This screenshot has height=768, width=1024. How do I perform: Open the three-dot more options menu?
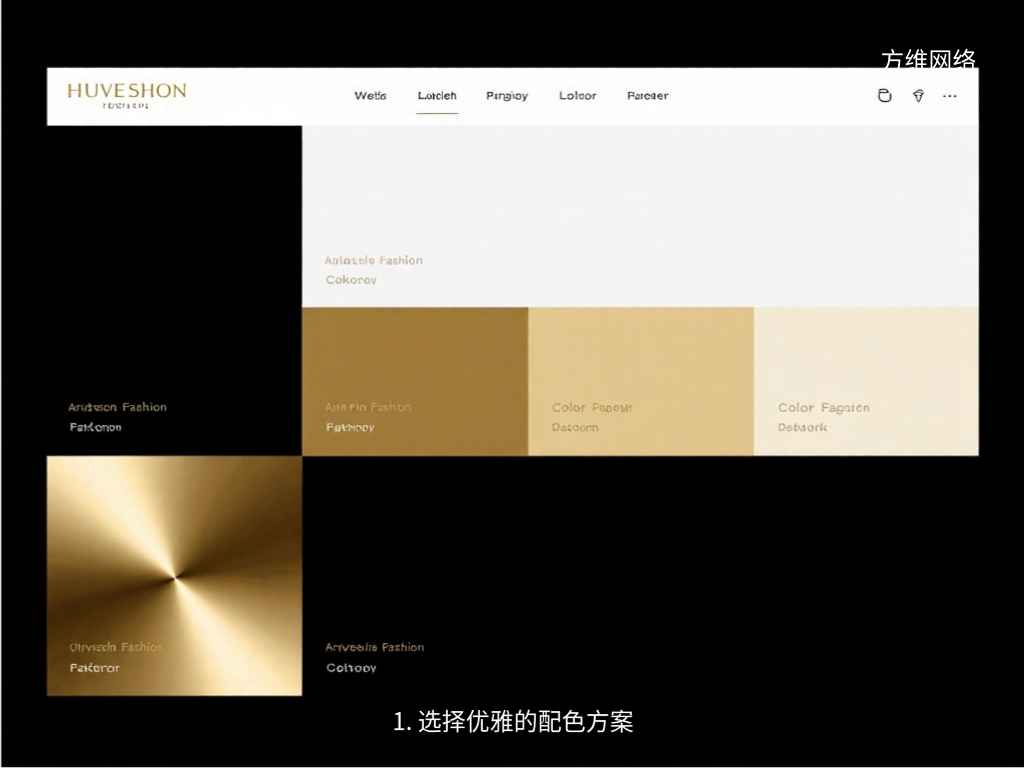(x=950, y=96)
